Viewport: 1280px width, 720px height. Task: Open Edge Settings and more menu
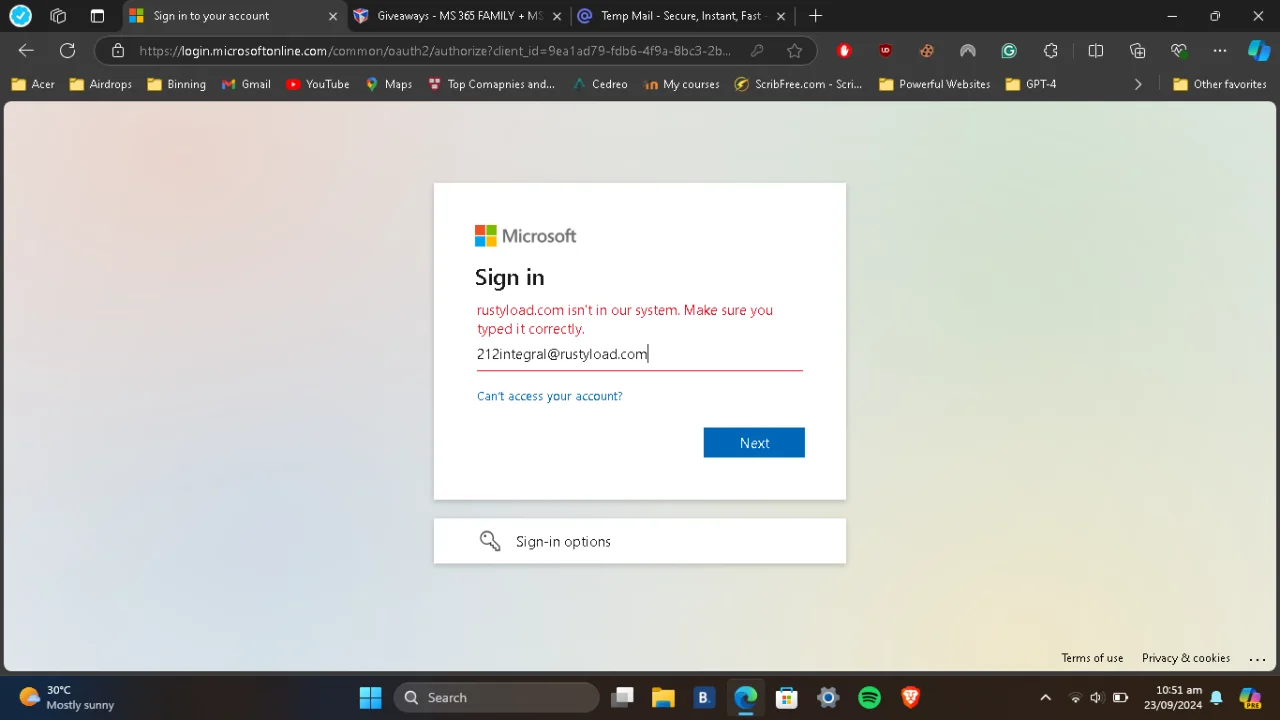(1220, 51)
